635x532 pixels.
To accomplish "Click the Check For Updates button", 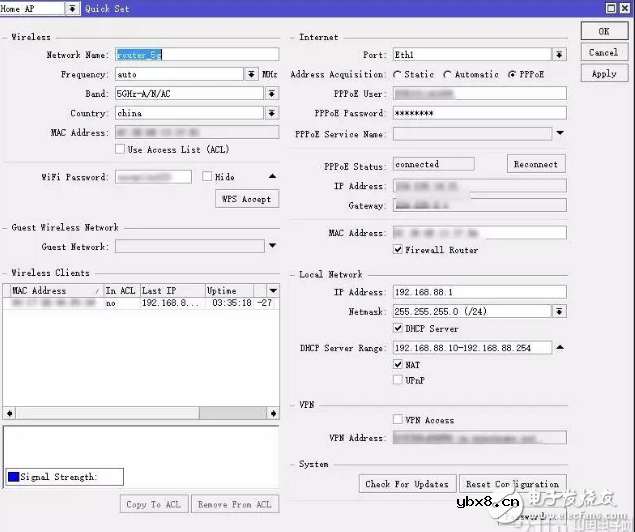I will [x=407, y=483].
